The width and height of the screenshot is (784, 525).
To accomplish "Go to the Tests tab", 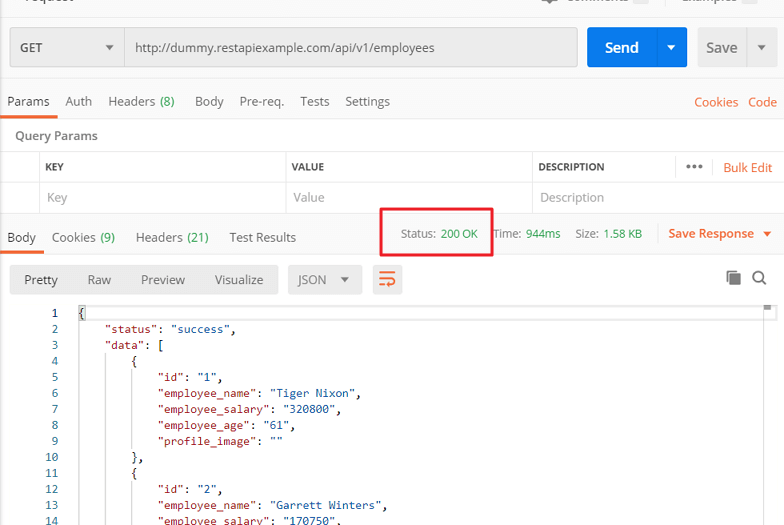I will (x=314, y=102).
